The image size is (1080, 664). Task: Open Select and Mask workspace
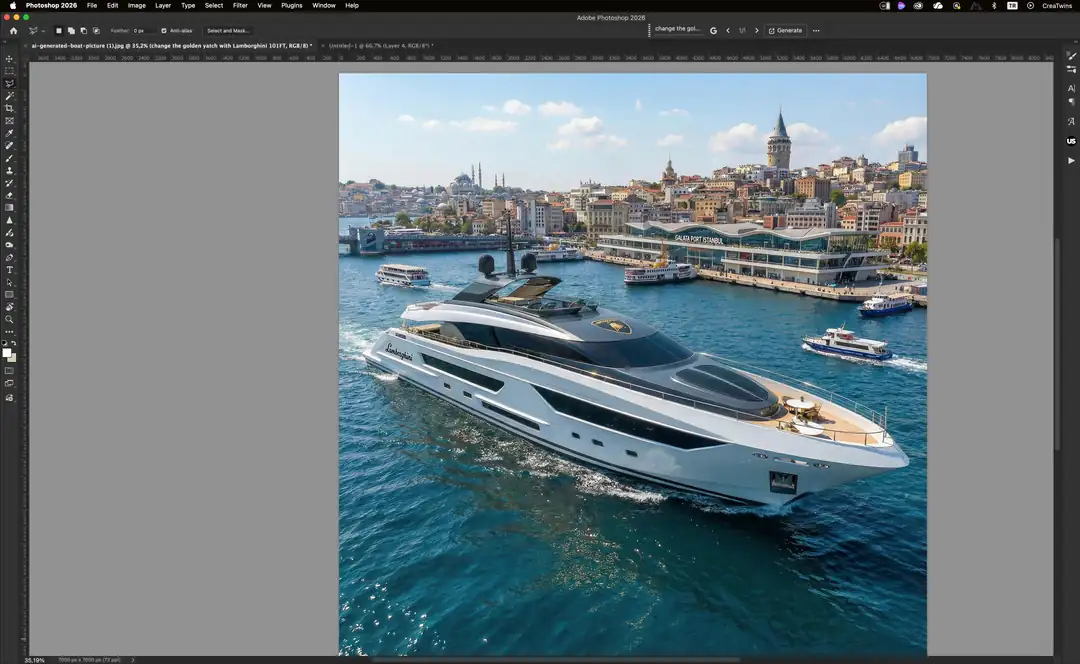point(228,31)
